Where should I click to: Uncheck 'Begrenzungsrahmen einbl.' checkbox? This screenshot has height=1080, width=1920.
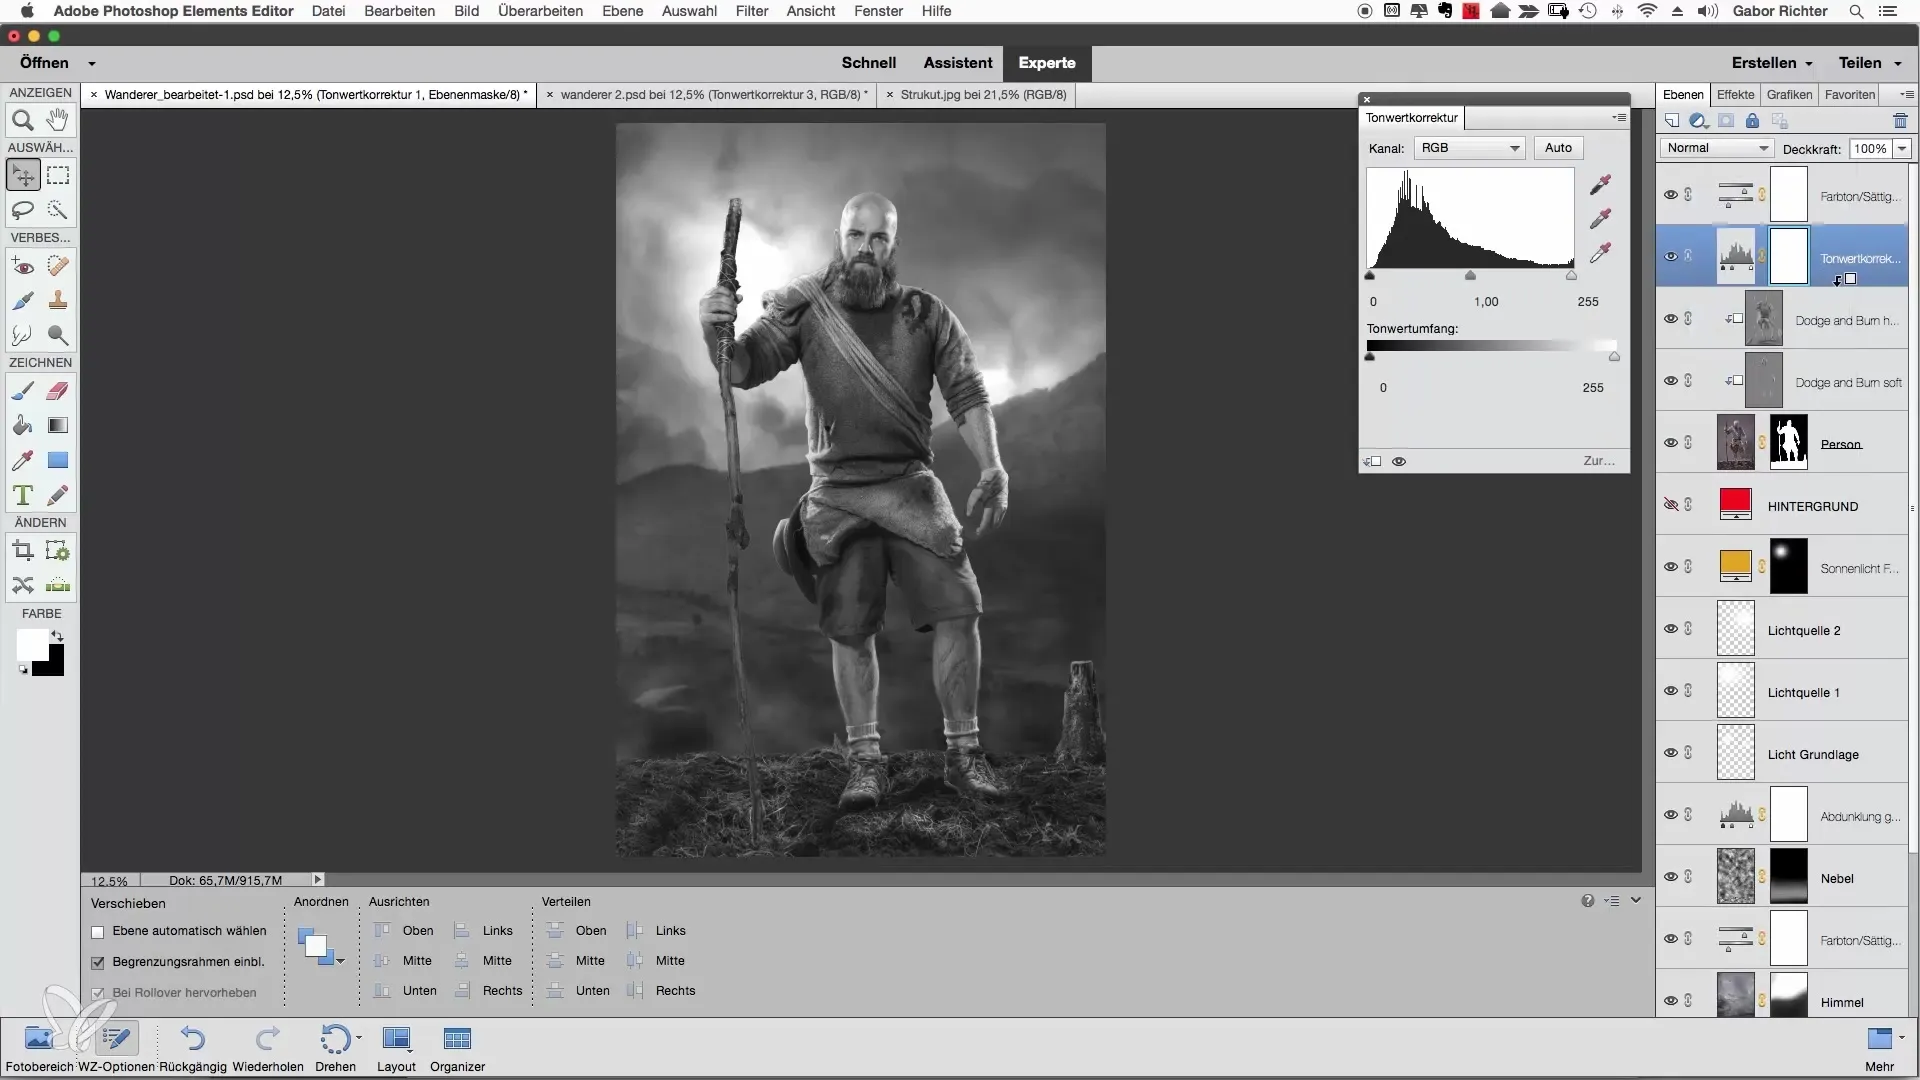click(98, 963)
